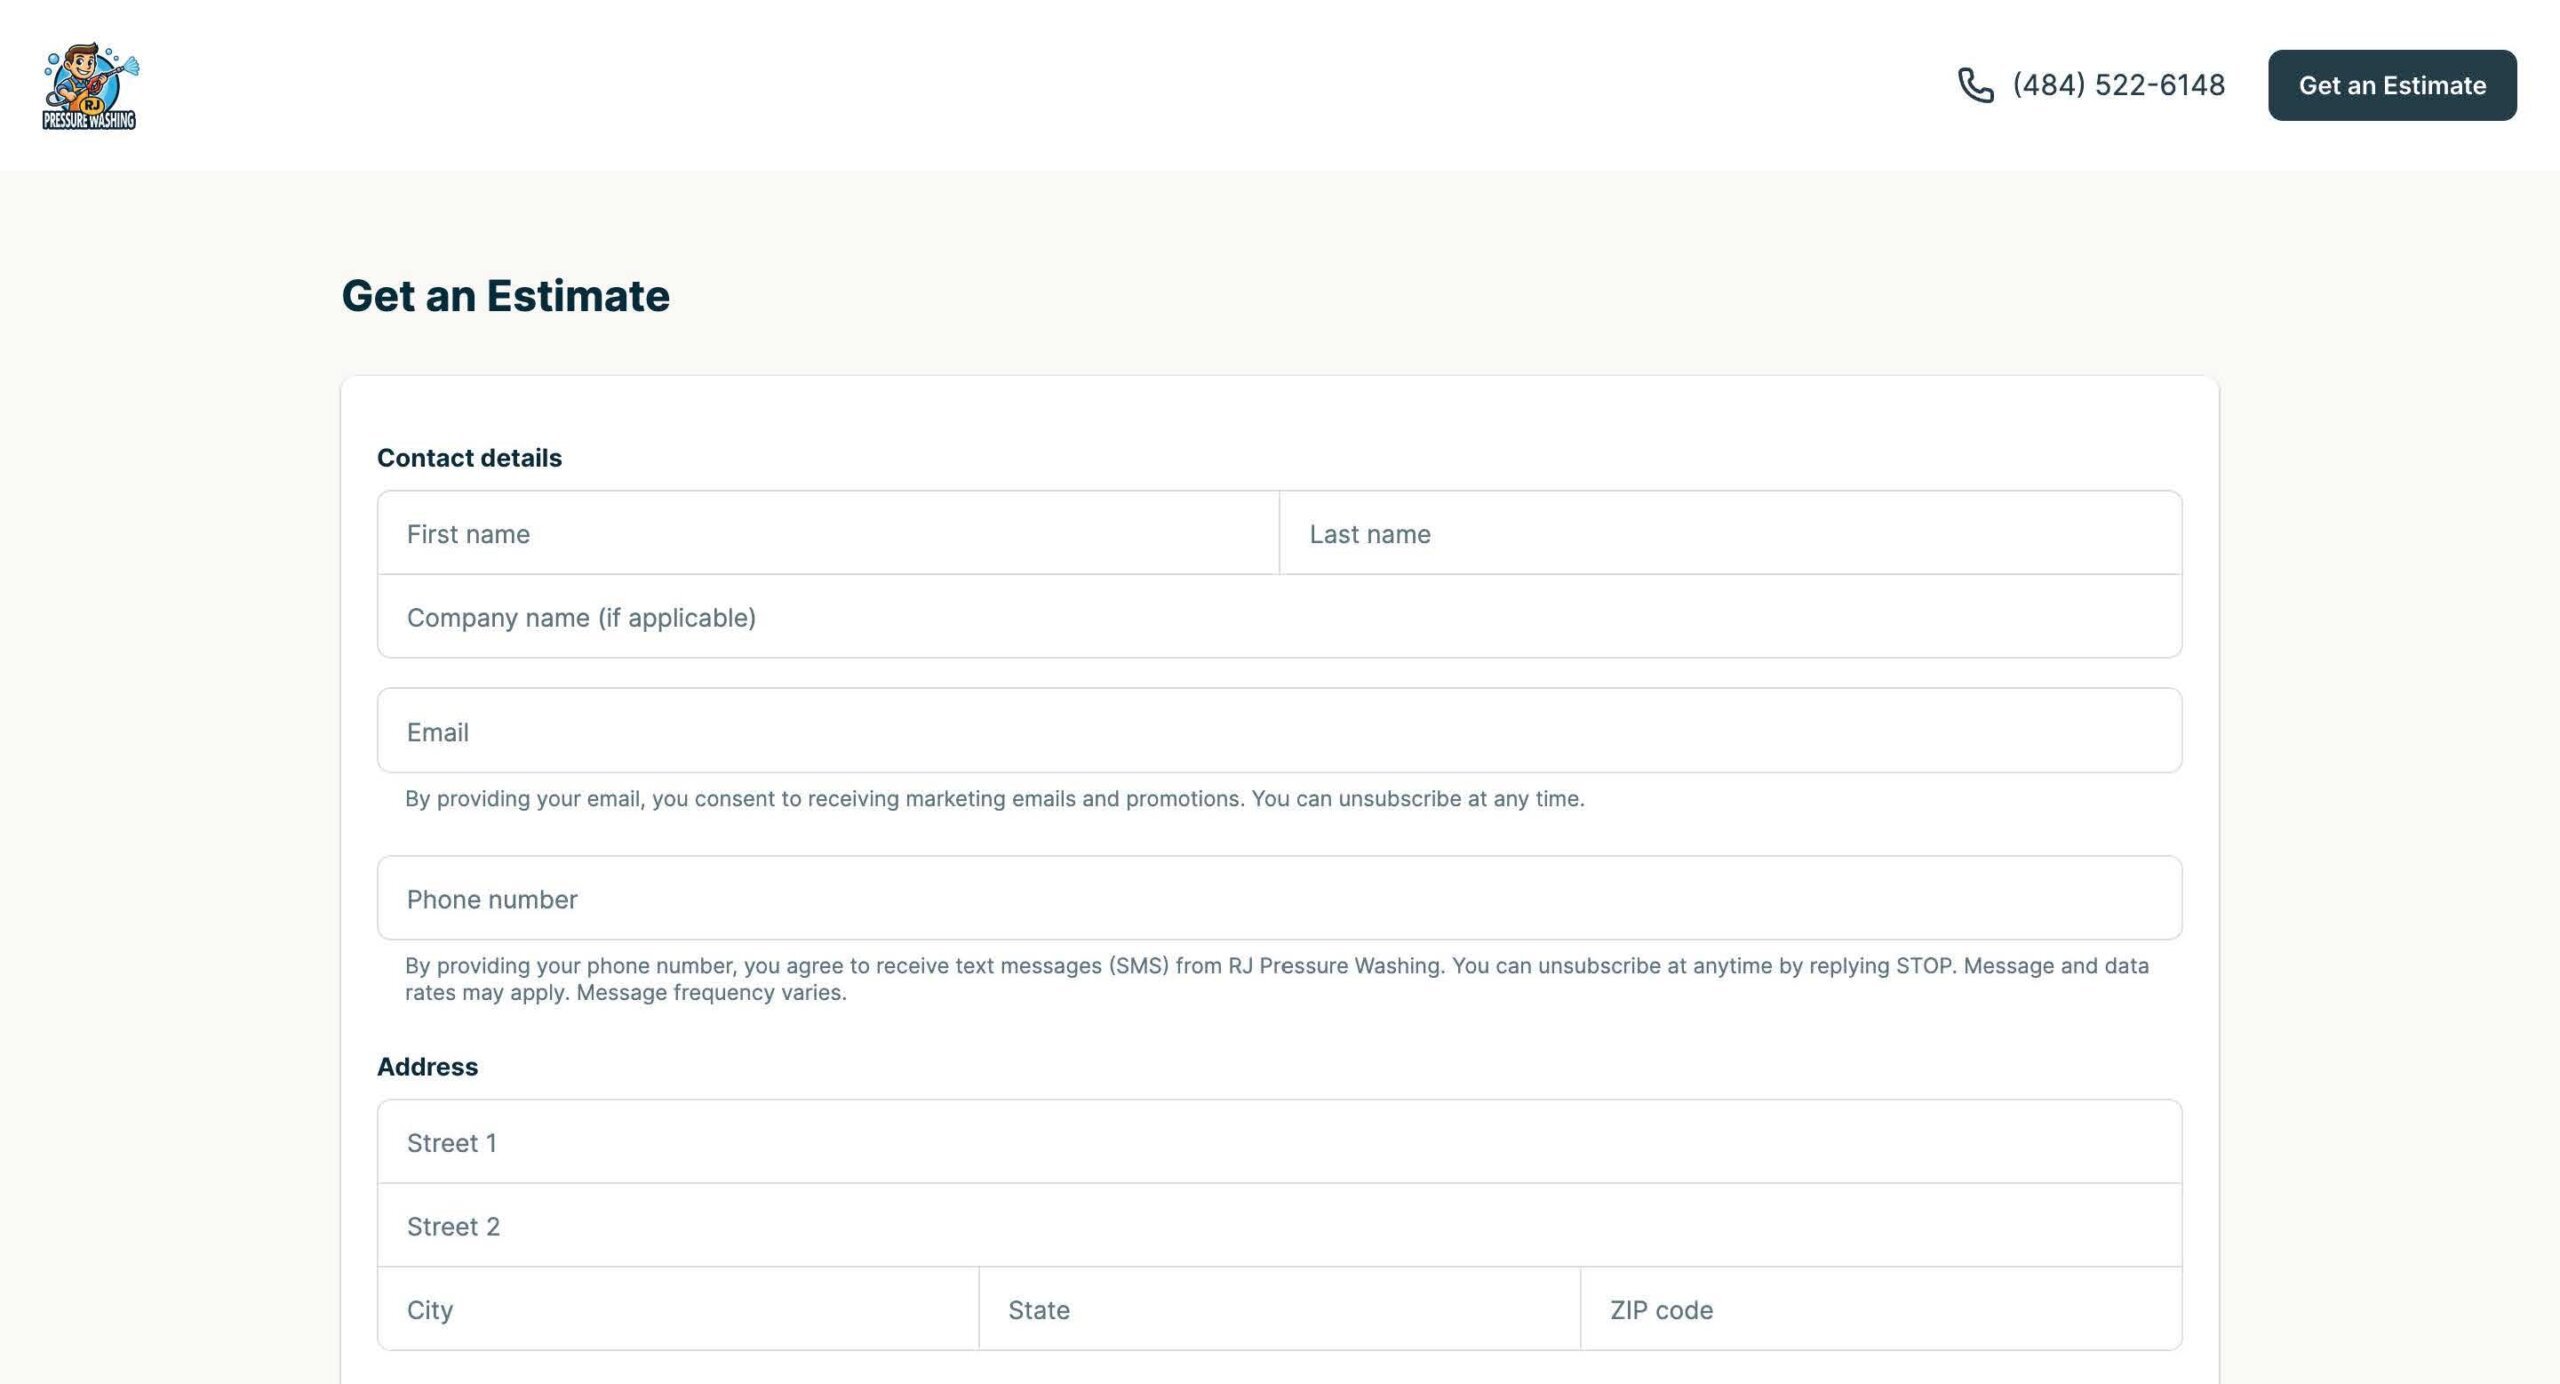Screen dimensions: 2560x1384
Task: Click the Get an Estimate page heading
Action: tap(506, 296)
